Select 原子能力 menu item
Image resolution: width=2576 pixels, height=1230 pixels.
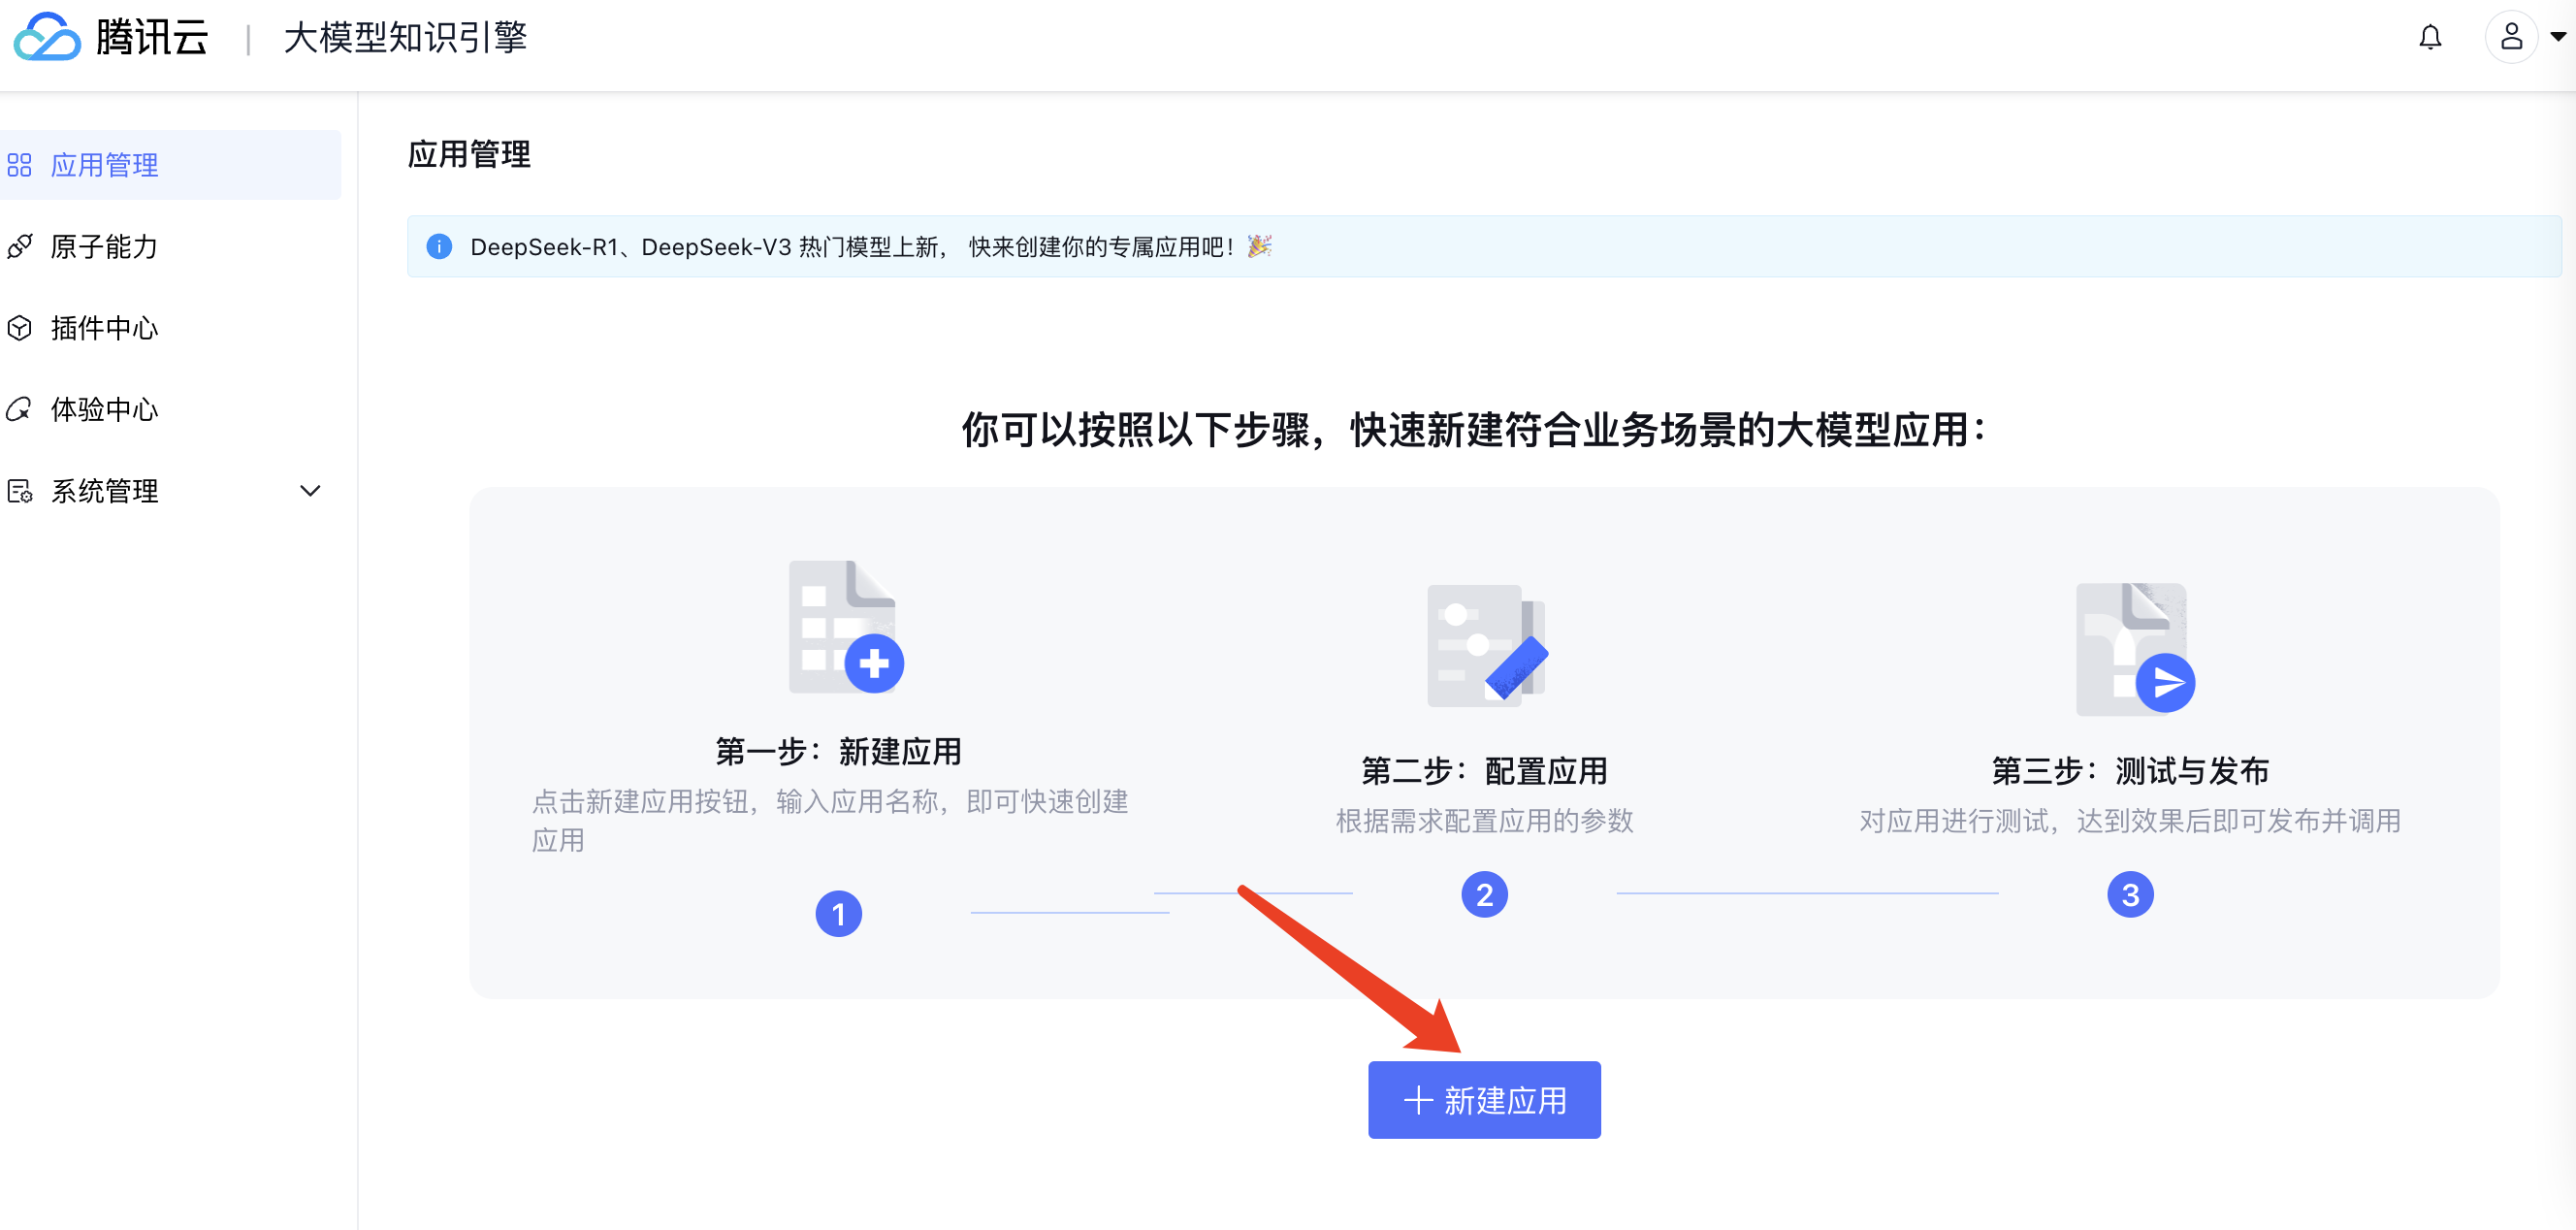pyautogui.click(x=104, y=246)
